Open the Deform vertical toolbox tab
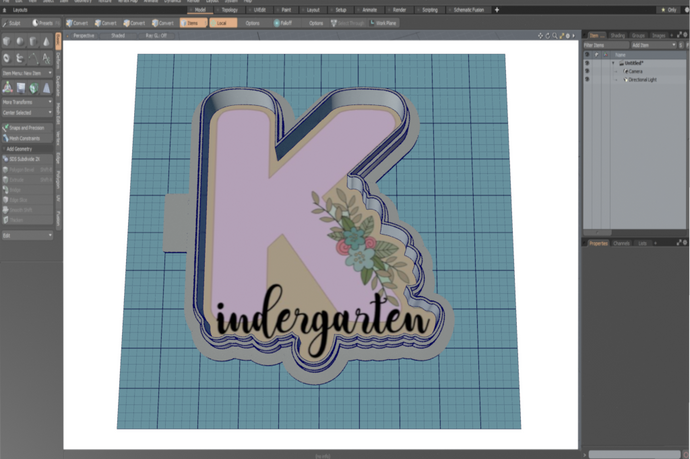The width and height of the screenshot is (690, 459). coord(58,61)
